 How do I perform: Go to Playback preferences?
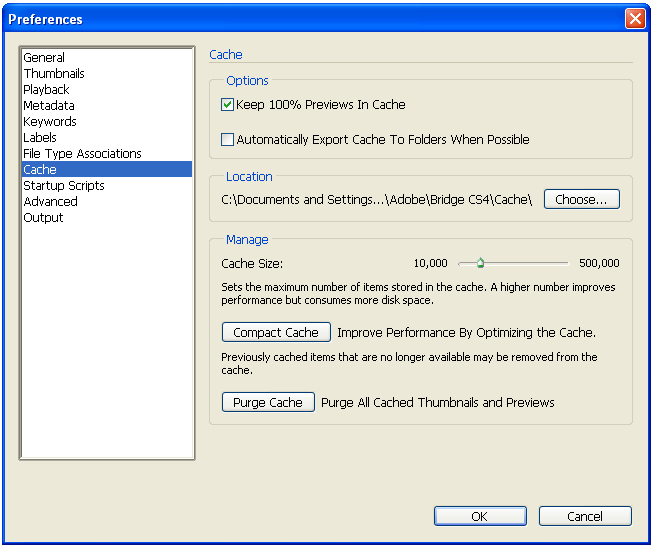coord(46,90)
